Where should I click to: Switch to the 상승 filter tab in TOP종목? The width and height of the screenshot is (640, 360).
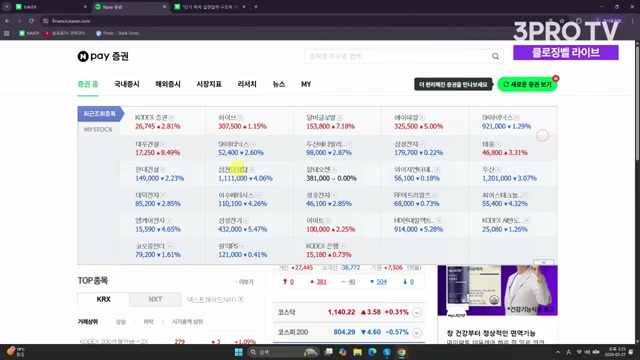coord(121,322)
